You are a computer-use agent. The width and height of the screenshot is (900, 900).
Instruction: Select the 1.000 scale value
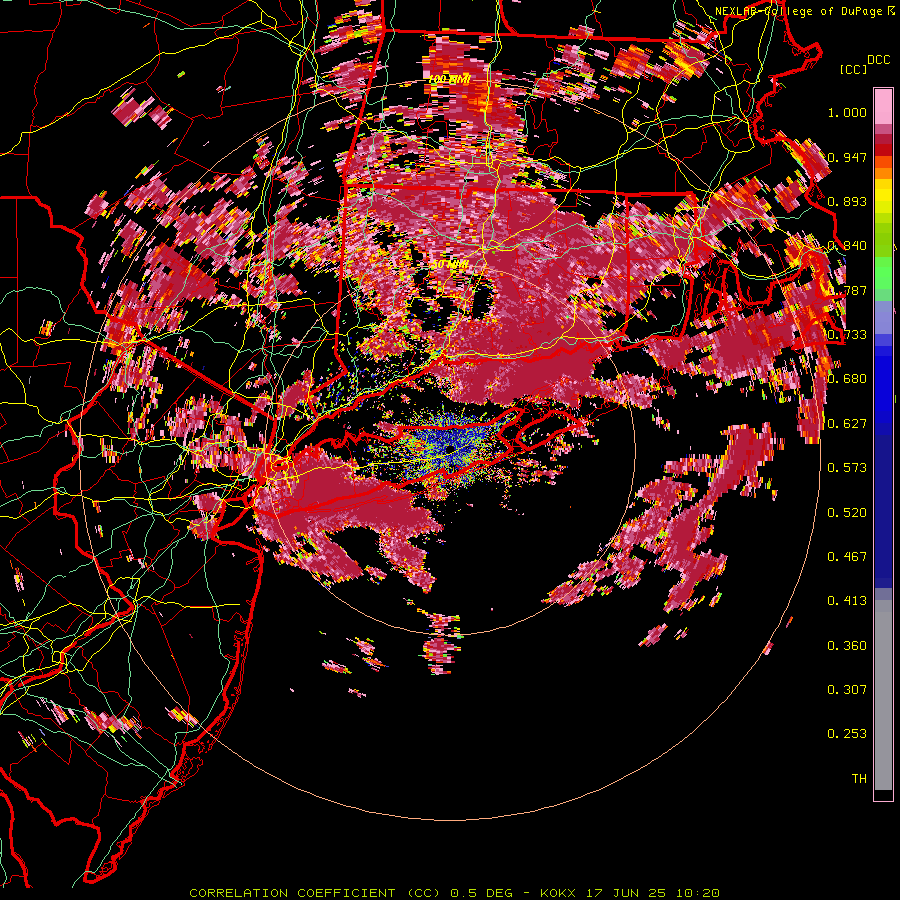coord(847,112)
